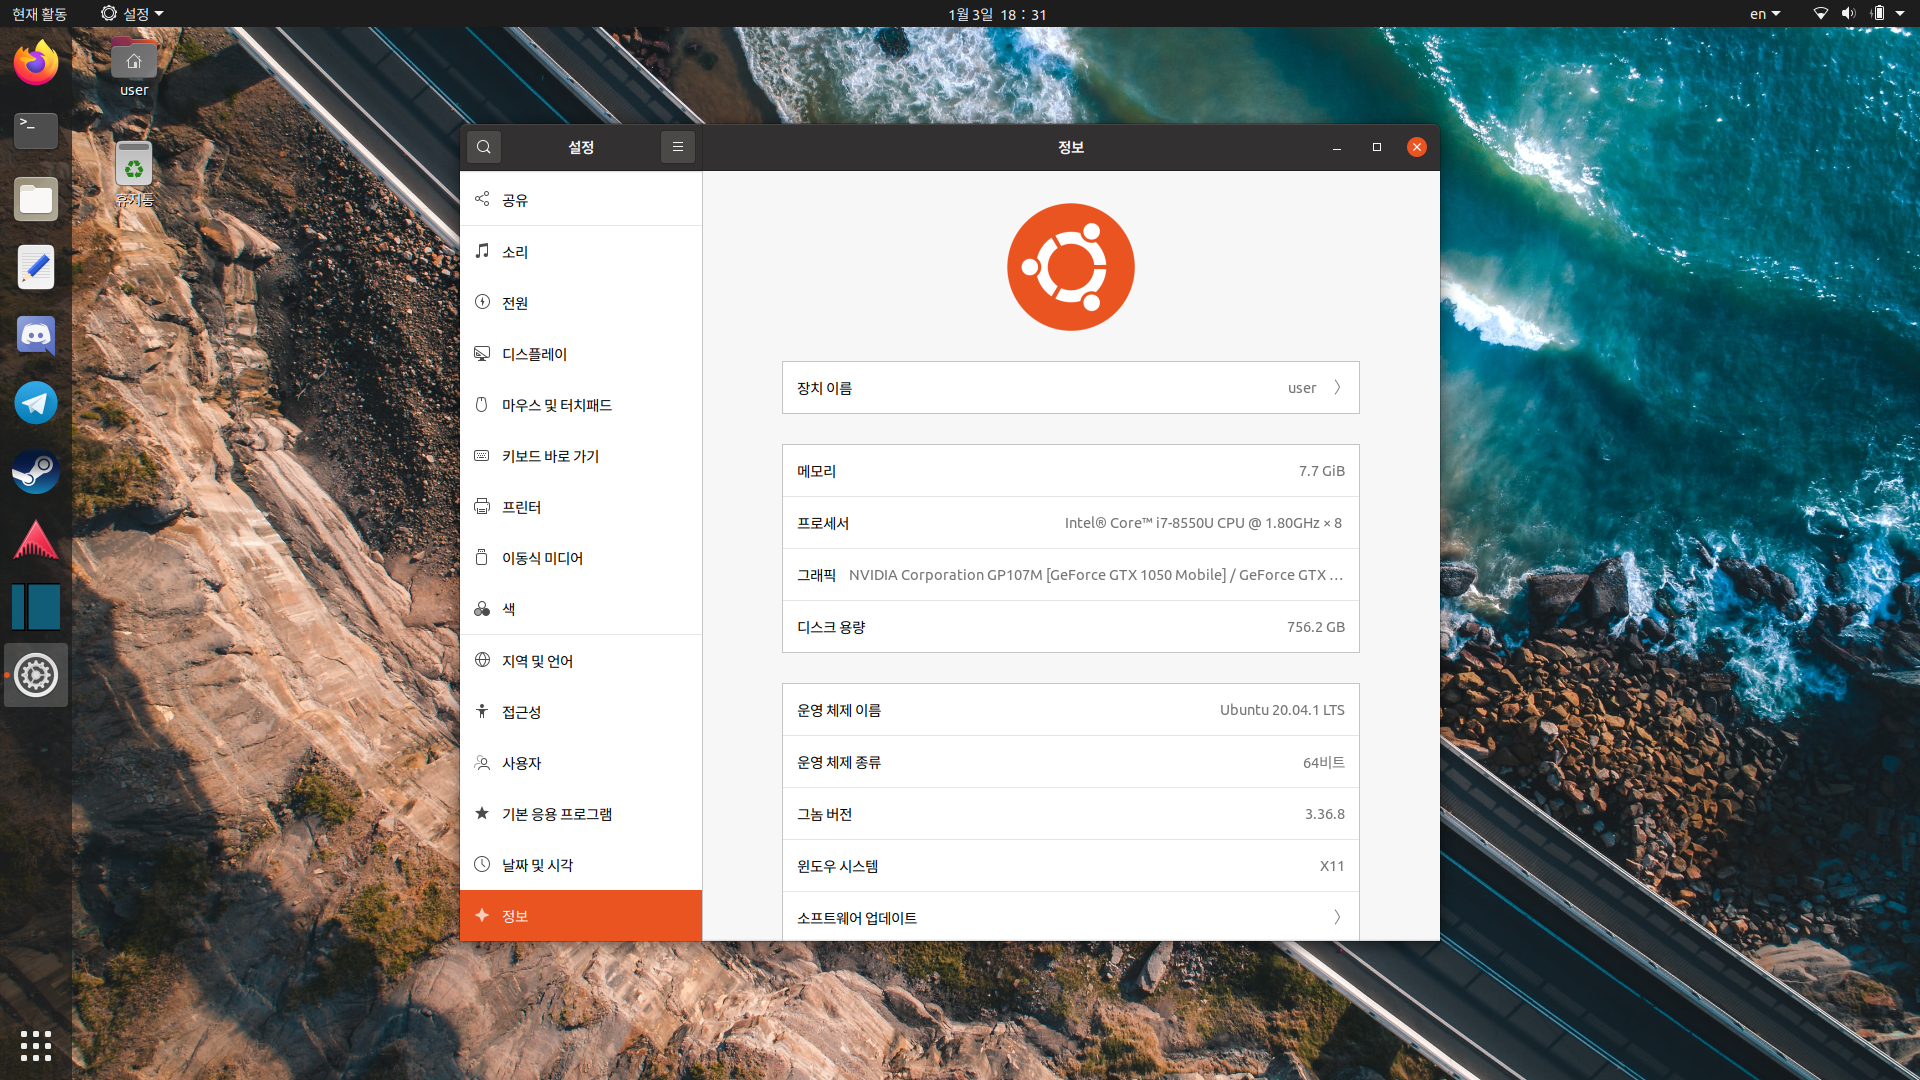Expand the Device Name (장치 이름) row
1920x1080 pixels.
coord(1070,388)
